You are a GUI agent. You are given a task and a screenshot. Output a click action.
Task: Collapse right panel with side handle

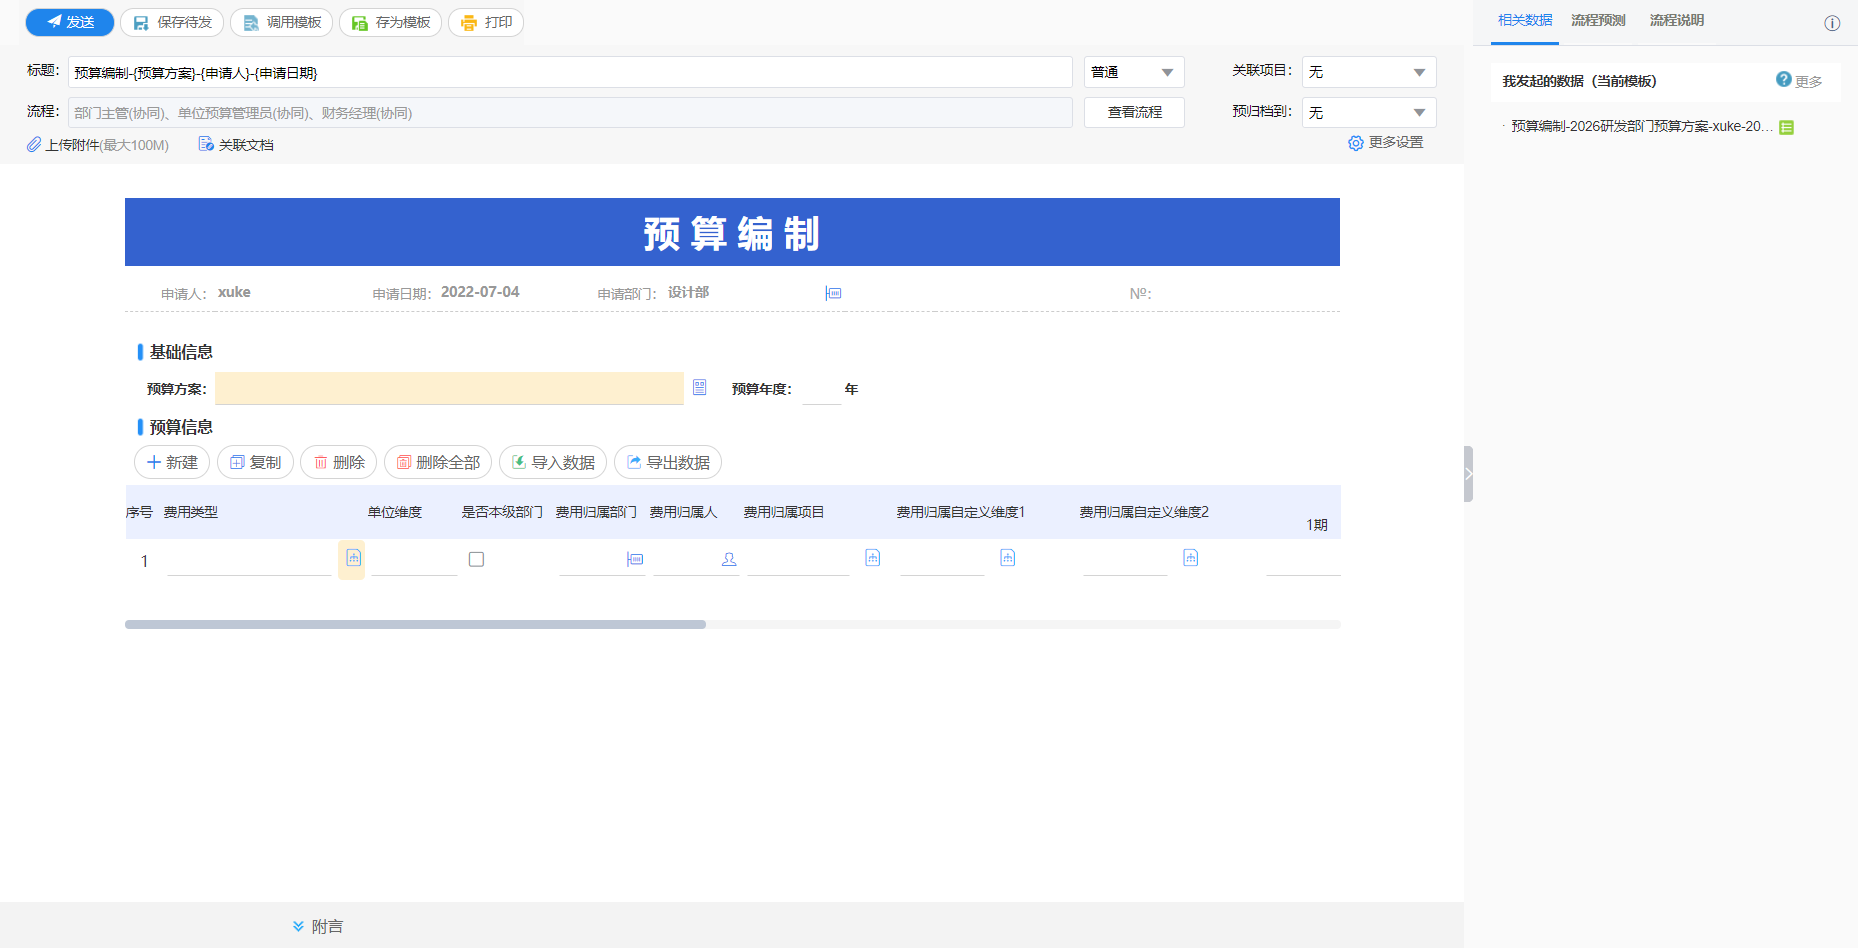click(1468, 474)
